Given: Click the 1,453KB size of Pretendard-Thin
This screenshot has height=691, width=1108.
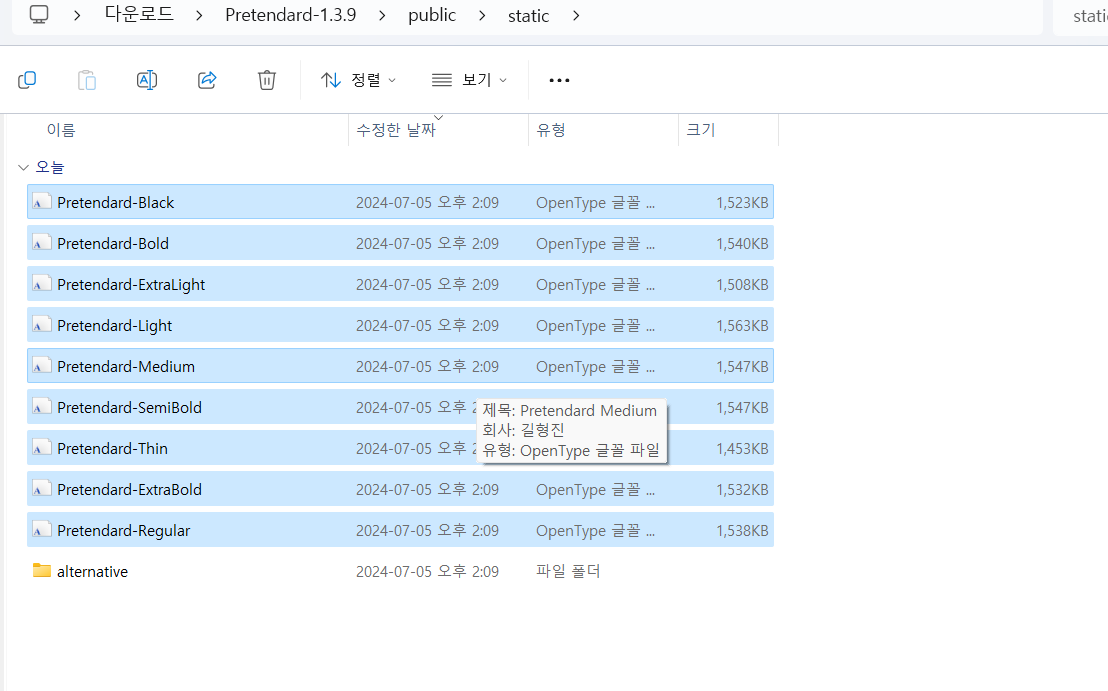Looking at the screenshot, I should point(742,449).
